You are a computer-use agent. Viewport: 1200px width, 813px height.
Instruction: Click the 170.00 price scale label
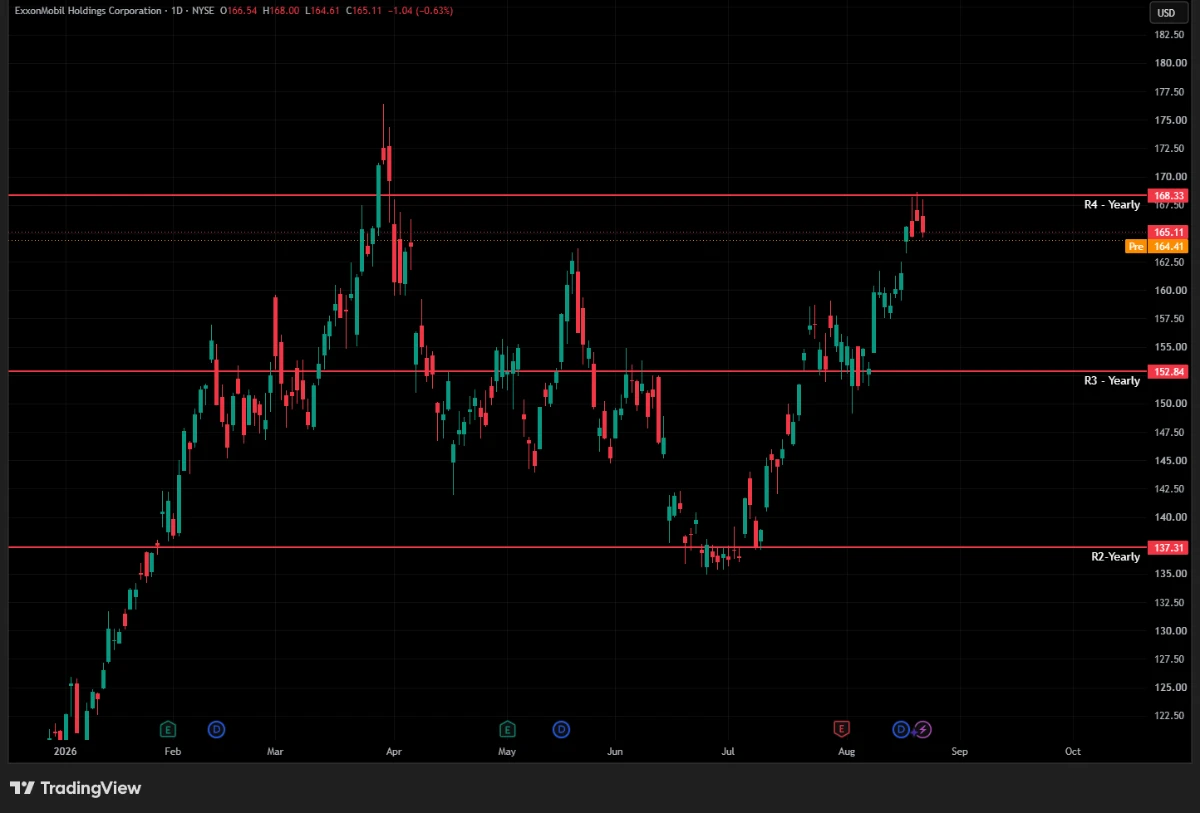coord(1169,177)
